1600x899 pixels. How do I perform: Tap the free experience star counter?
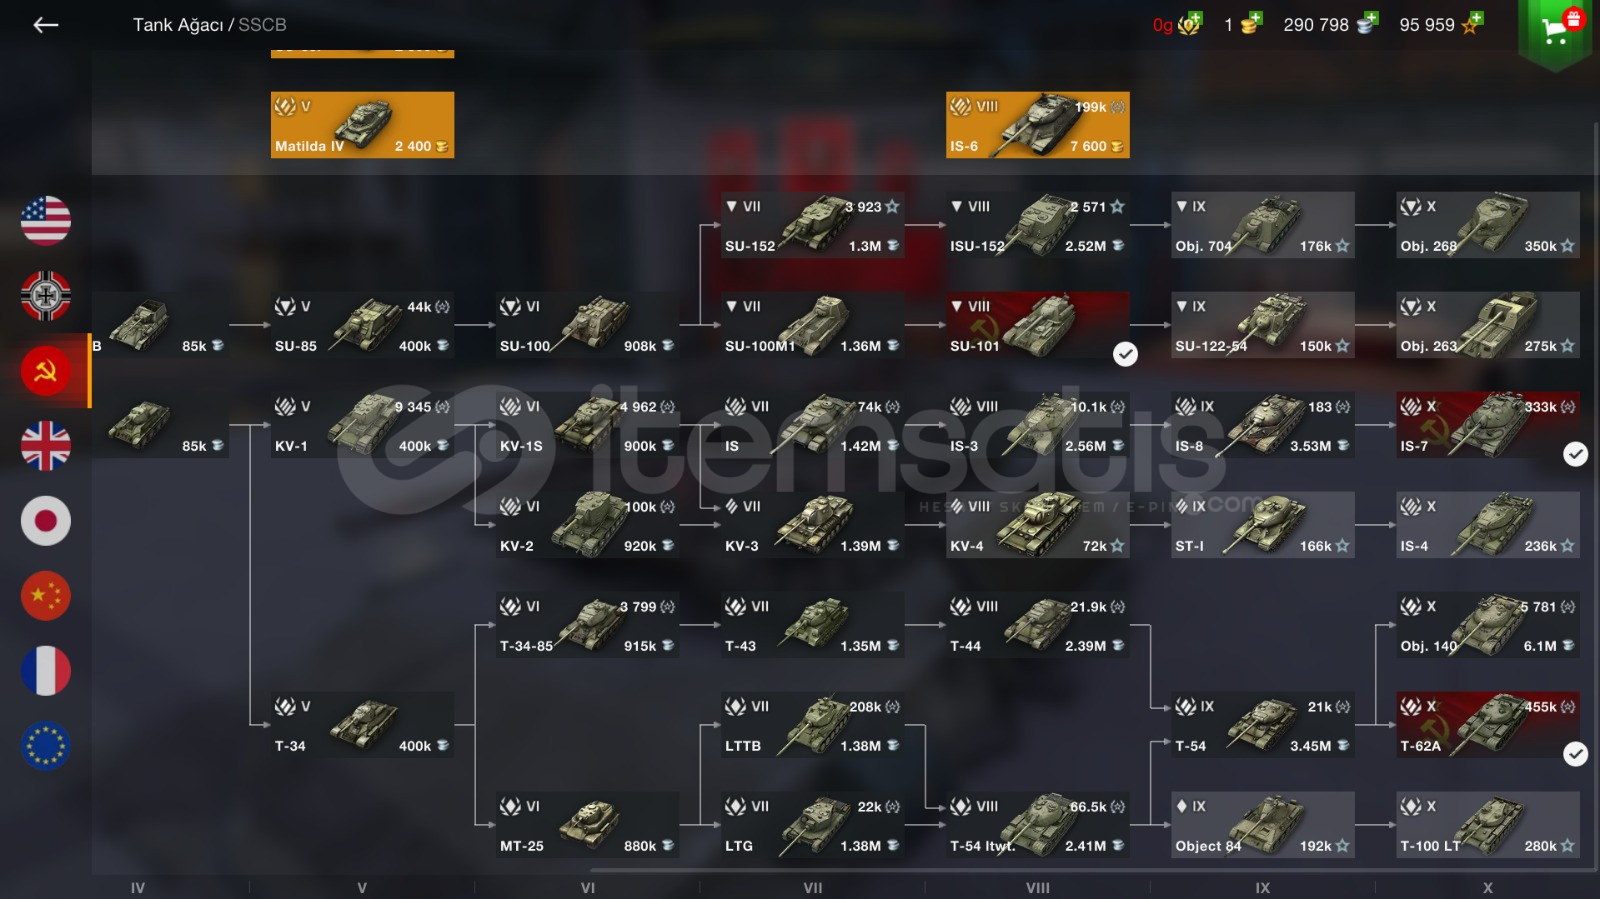1441,24
